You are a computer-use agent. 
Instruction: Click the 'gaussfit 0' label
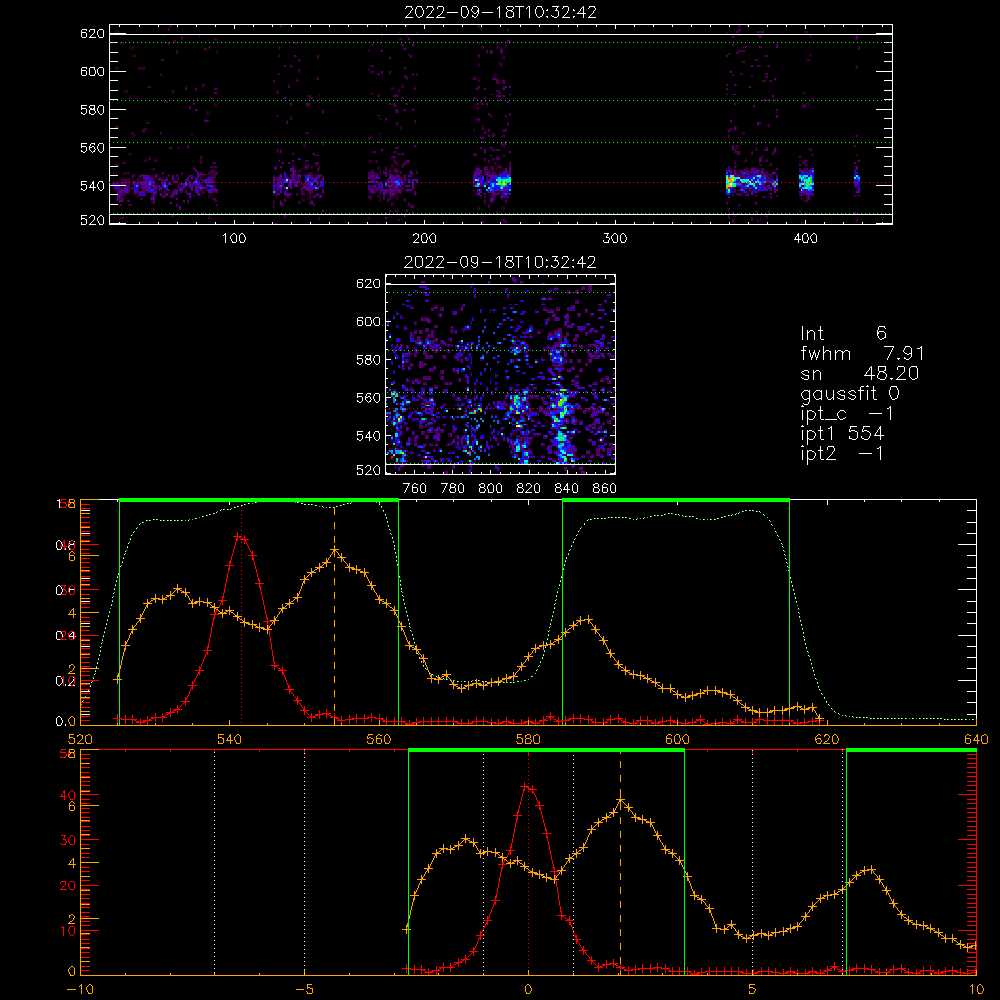[x=850, y=393]
